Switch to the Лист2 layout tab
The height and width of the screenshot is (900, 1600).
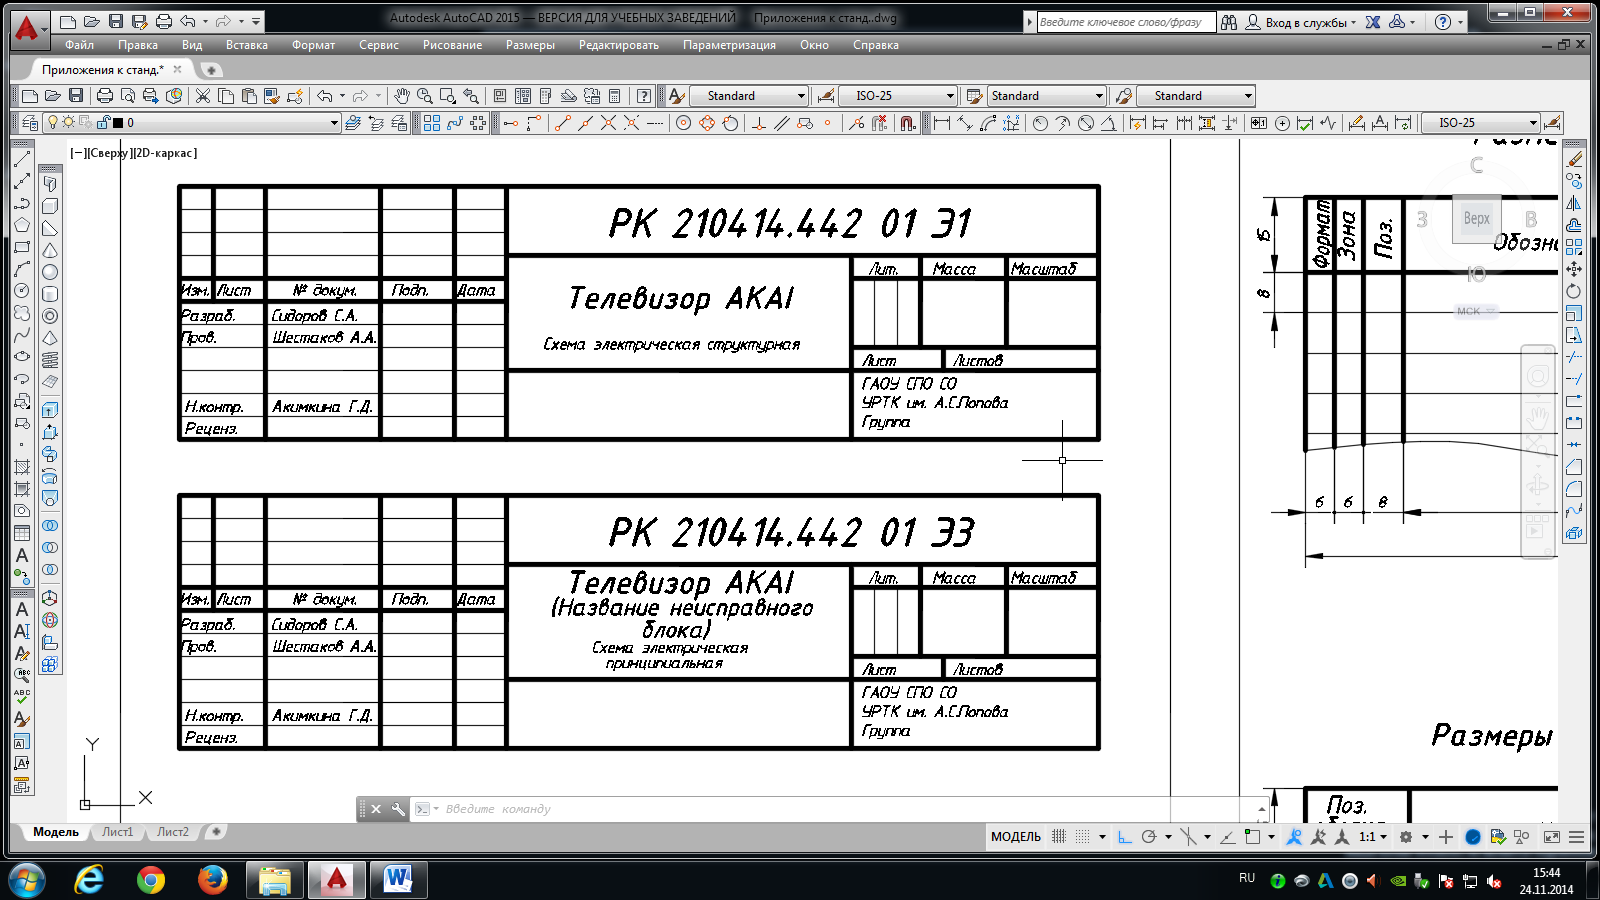coord(173,832)
